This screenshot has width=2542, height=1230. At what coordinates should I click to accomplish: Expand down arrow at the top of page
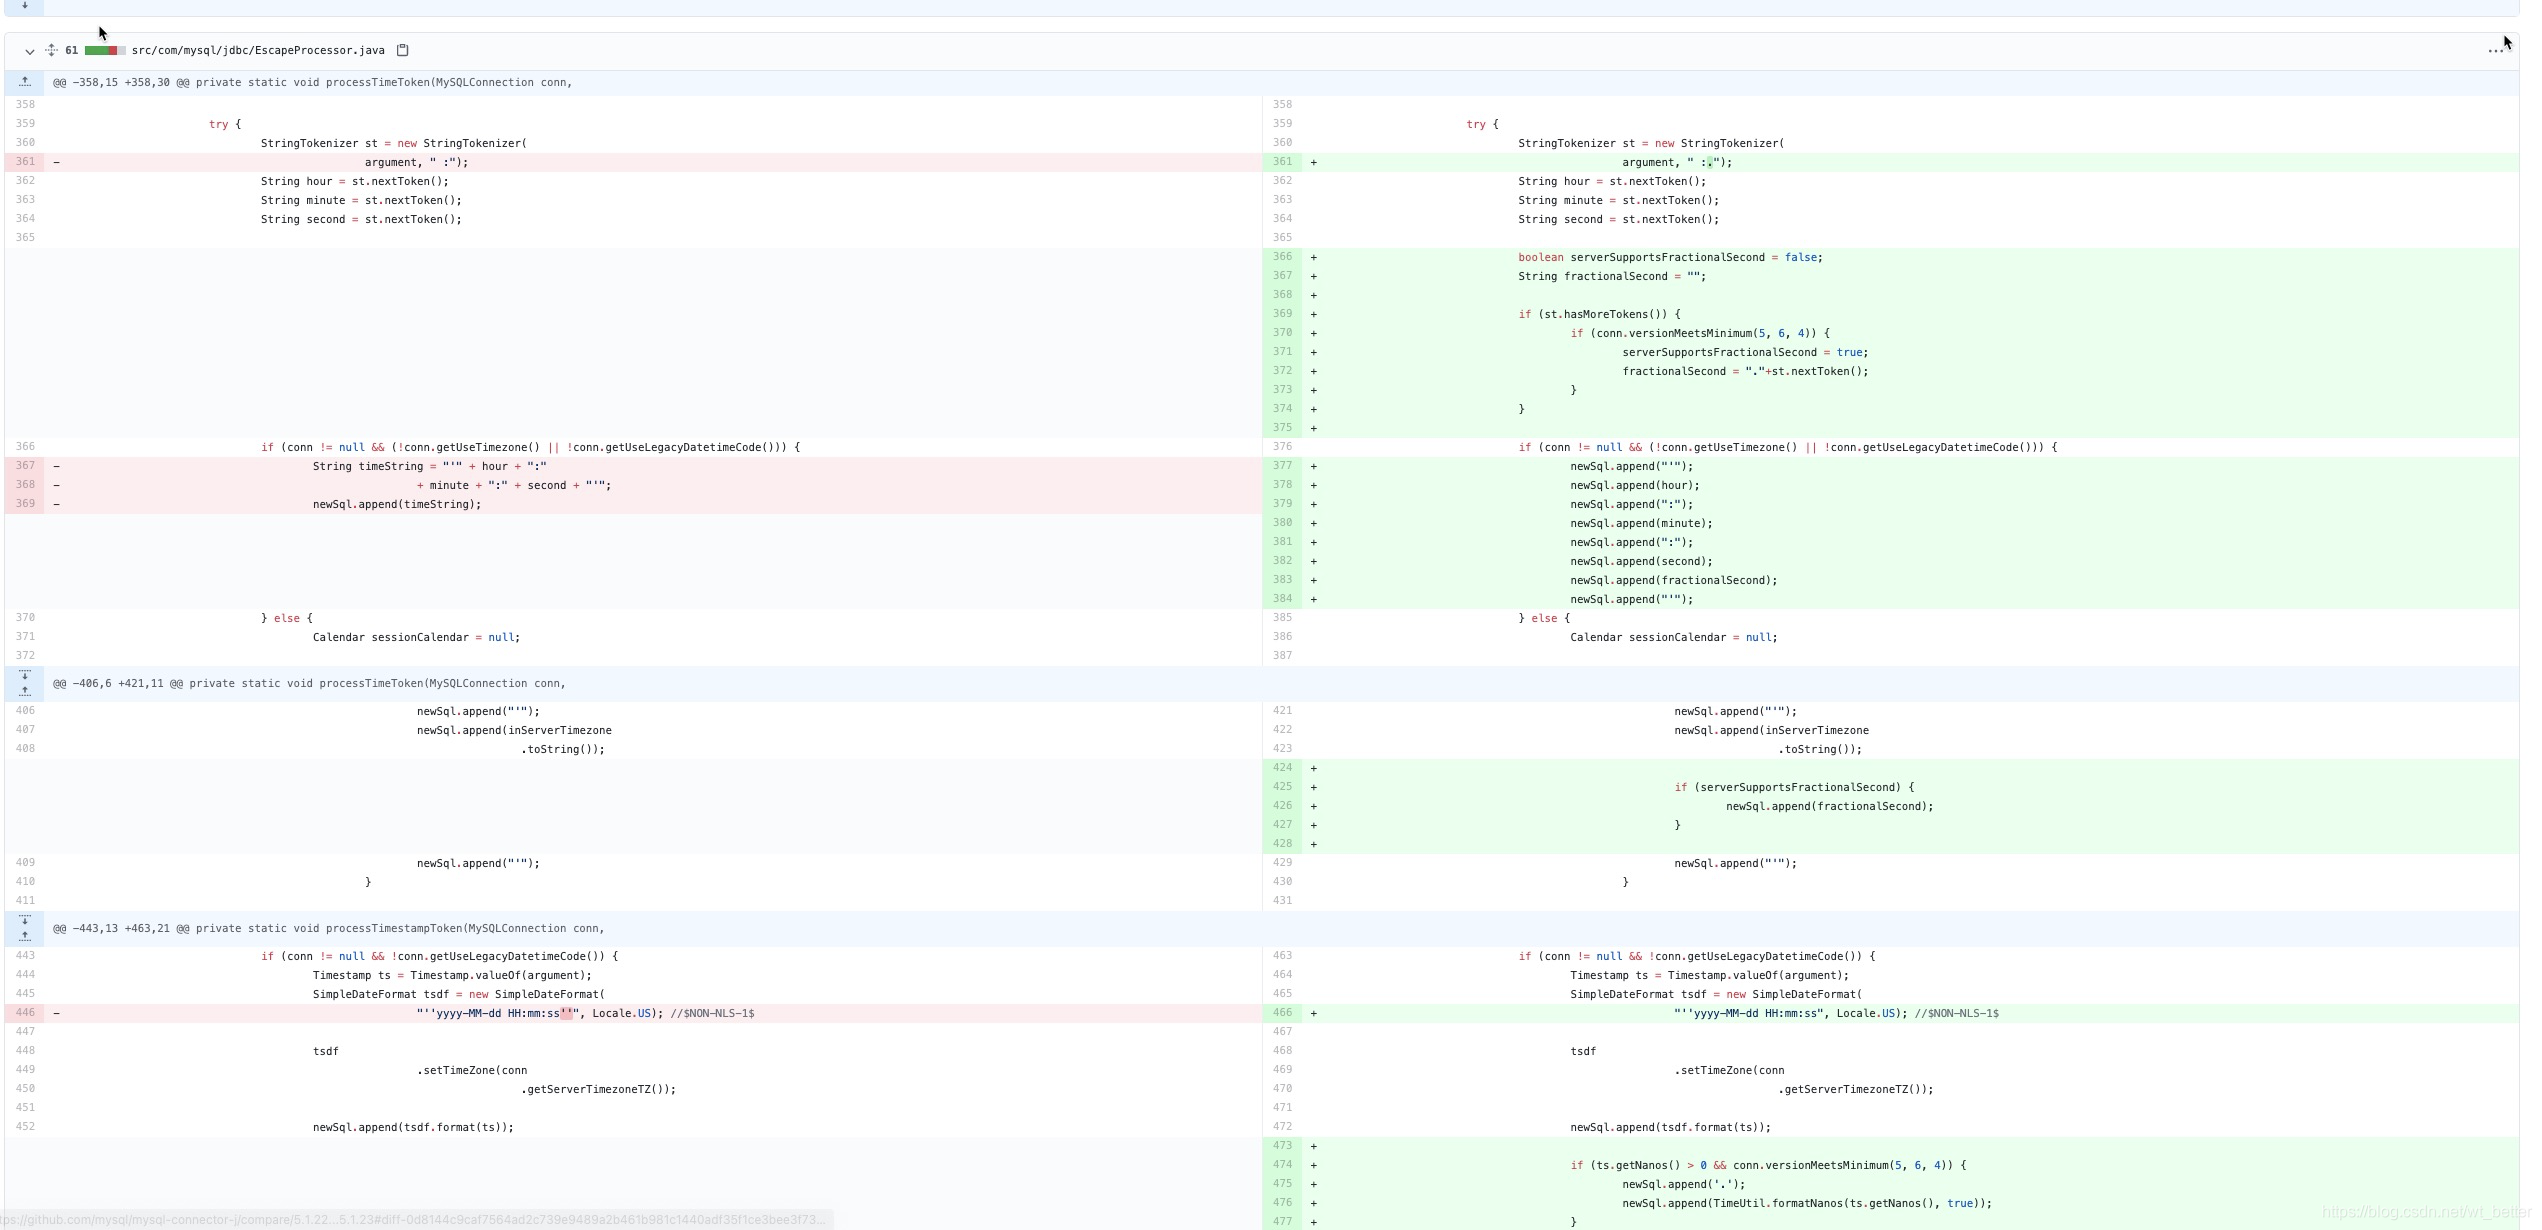(x=25, y=5)
